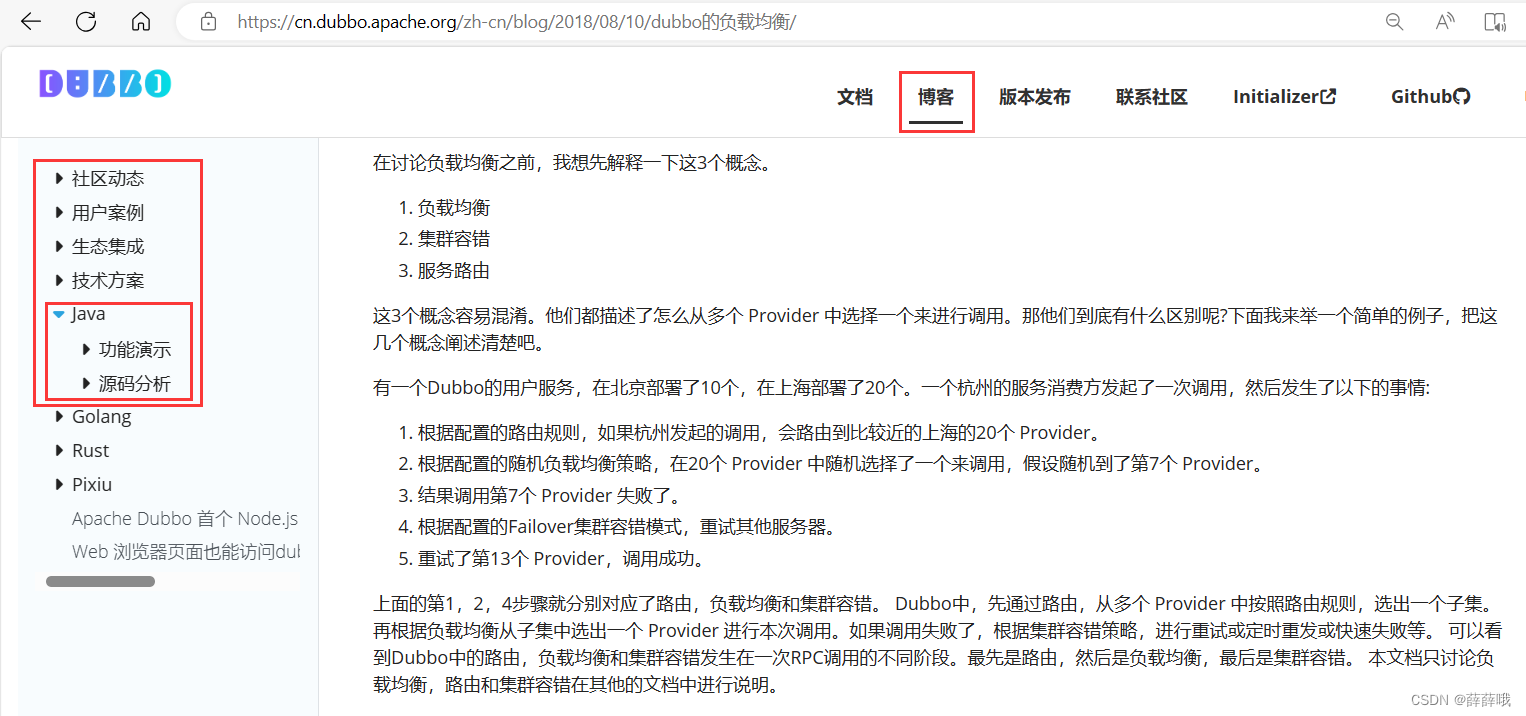This screenshot has width=1526, height=716.
Task: Open 联系社区 page
Action: tap(1151, 96)
